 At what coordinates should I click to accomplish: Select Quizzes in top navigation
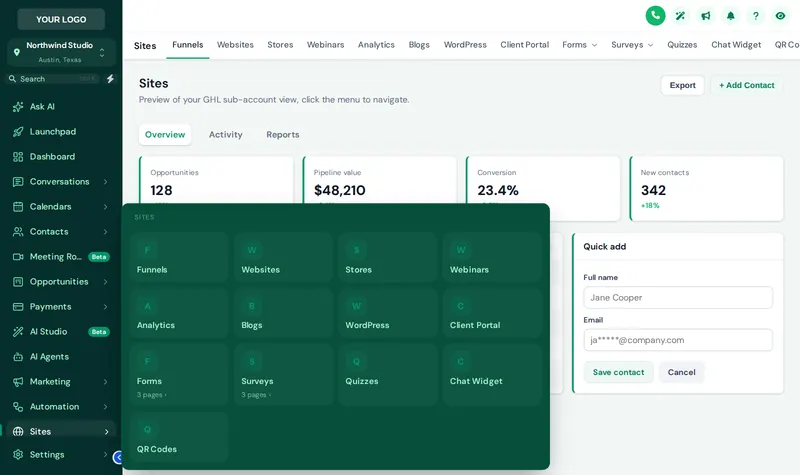682,45
